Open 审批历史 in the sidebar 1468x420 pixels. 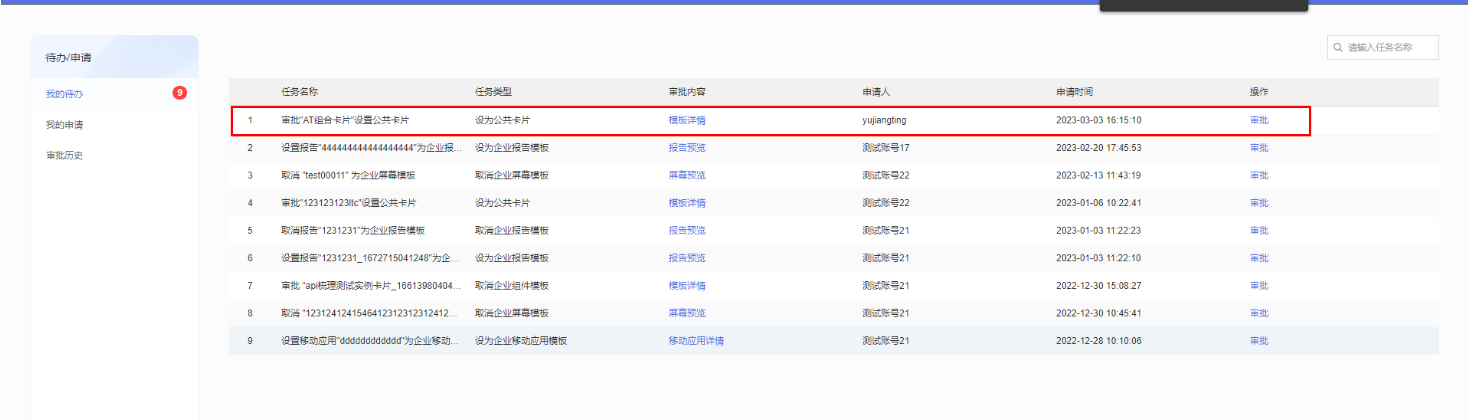pyautogui.click(x=64, y=155)
